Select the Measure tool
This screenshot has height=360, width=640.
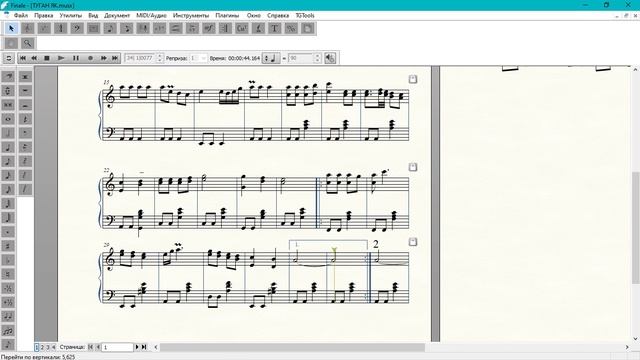click(93, 28)
